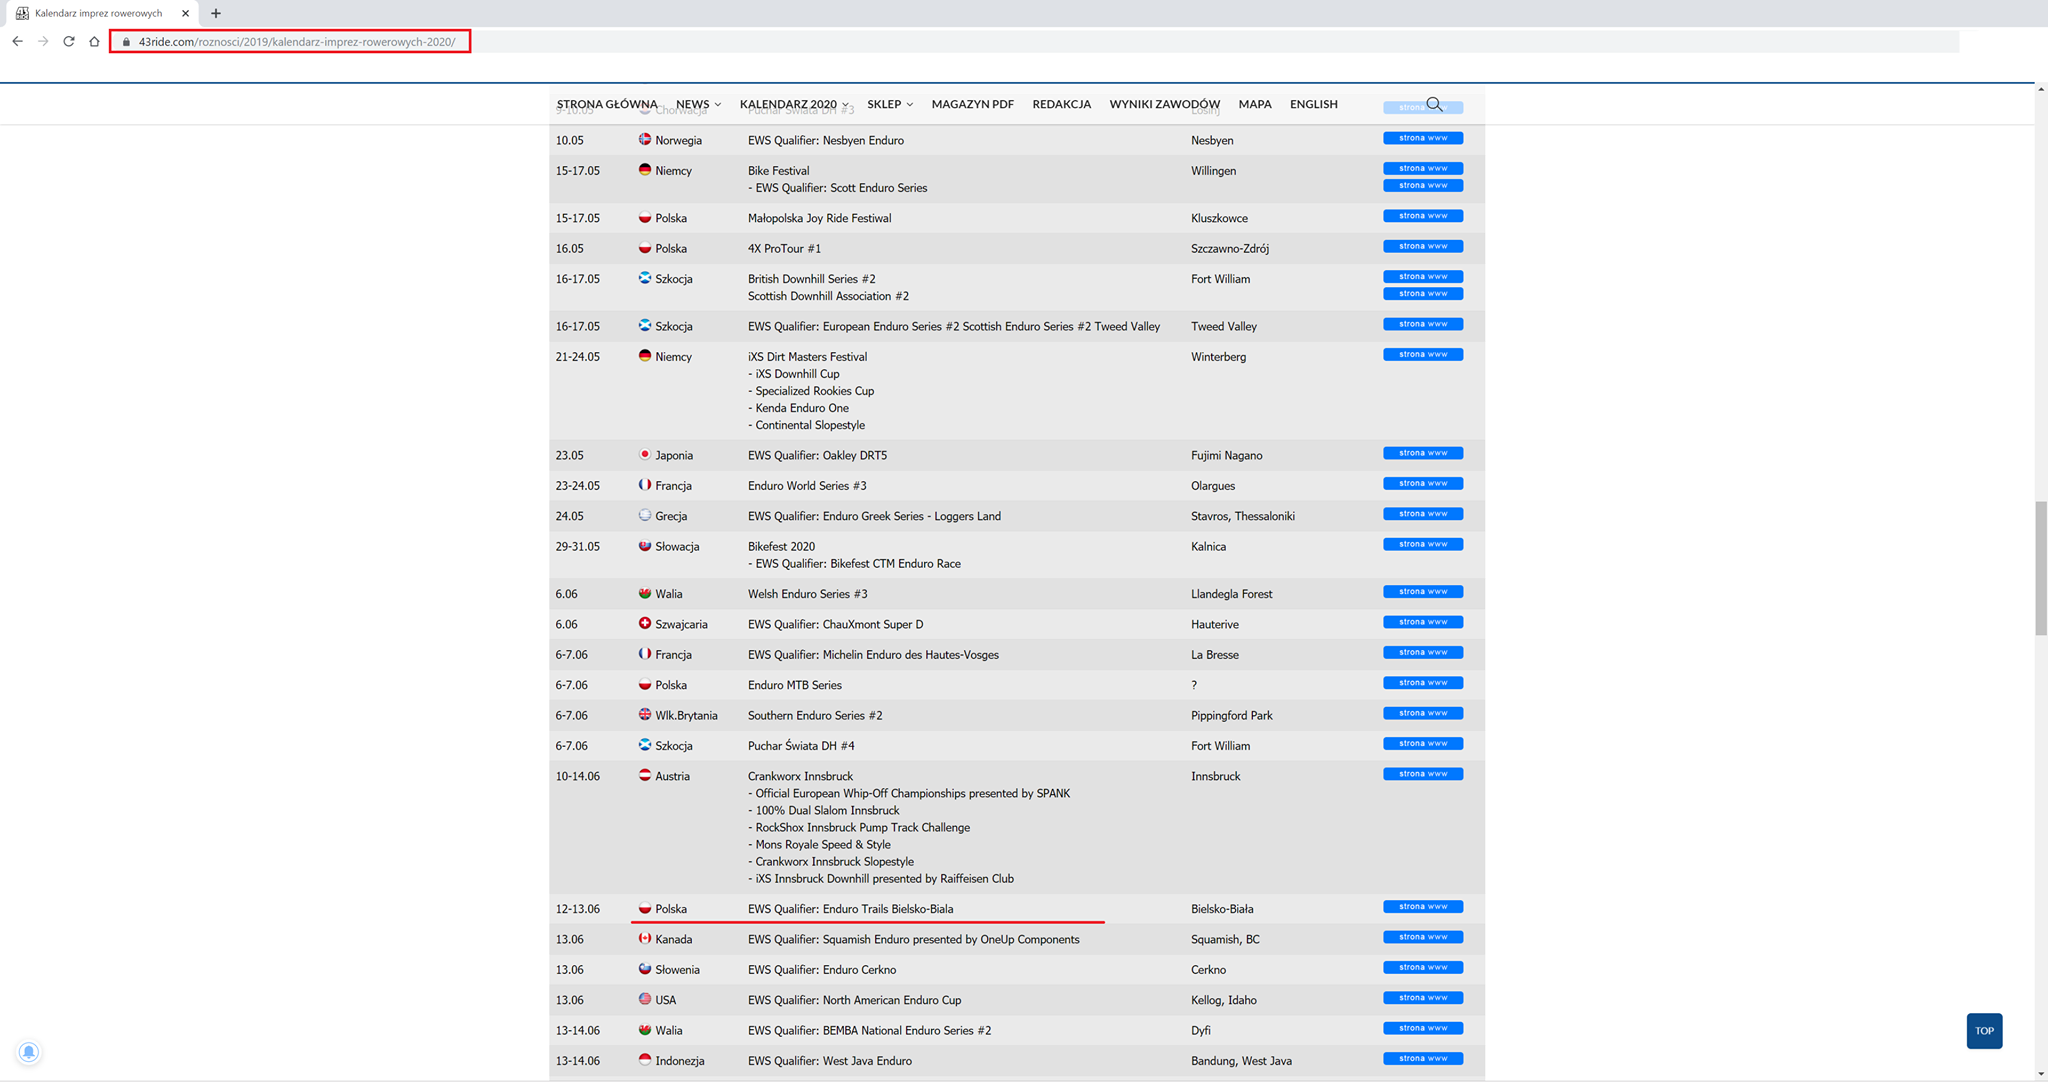The image size is (2048, 1082).
Task: Select text 'Pippingford Park'
Action: click(x=1231, y=716)
